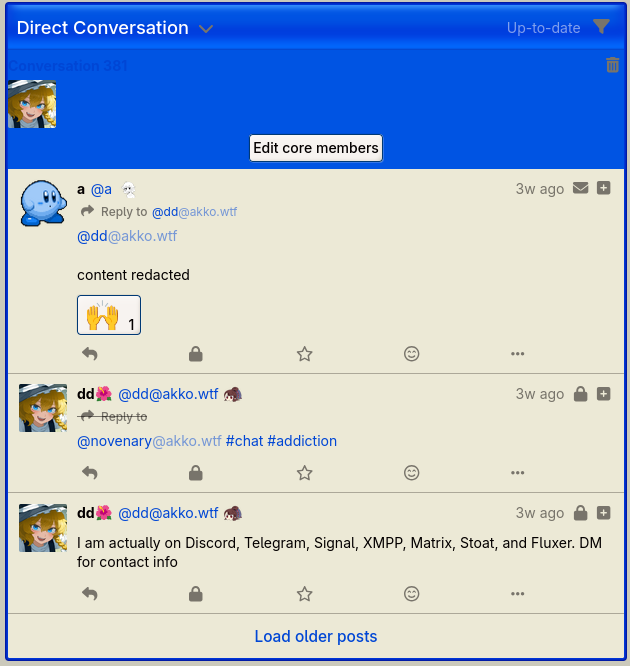Toggle the raised hands emoji reaction
Screen dimensions: 630x666
(109, 315)
